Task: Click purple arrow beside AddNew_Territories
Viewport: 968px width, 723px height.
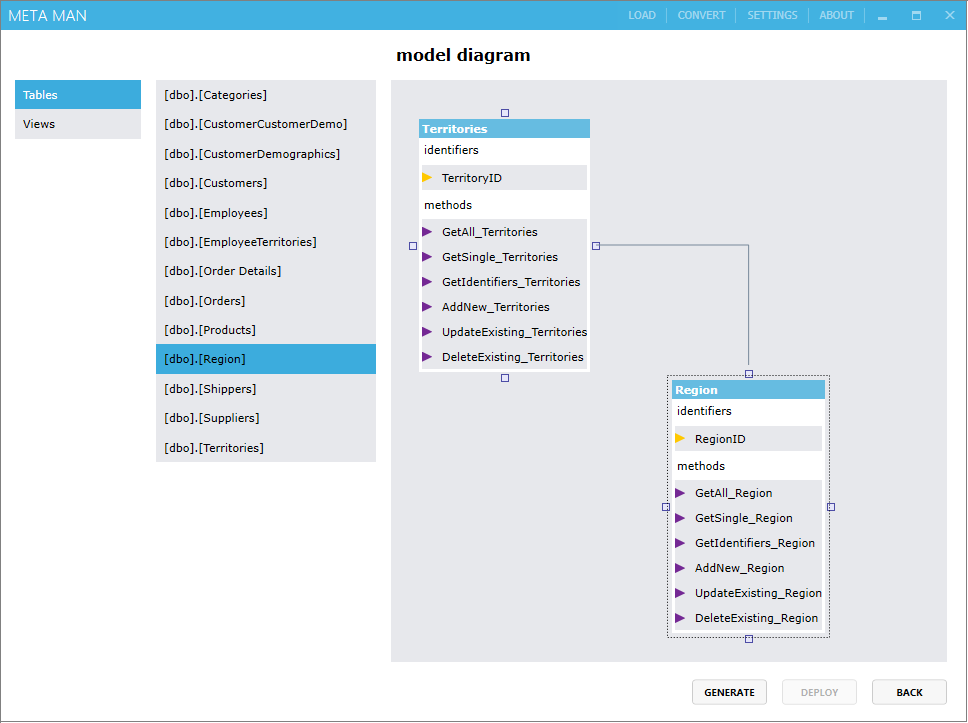Action: coord(427,307)
